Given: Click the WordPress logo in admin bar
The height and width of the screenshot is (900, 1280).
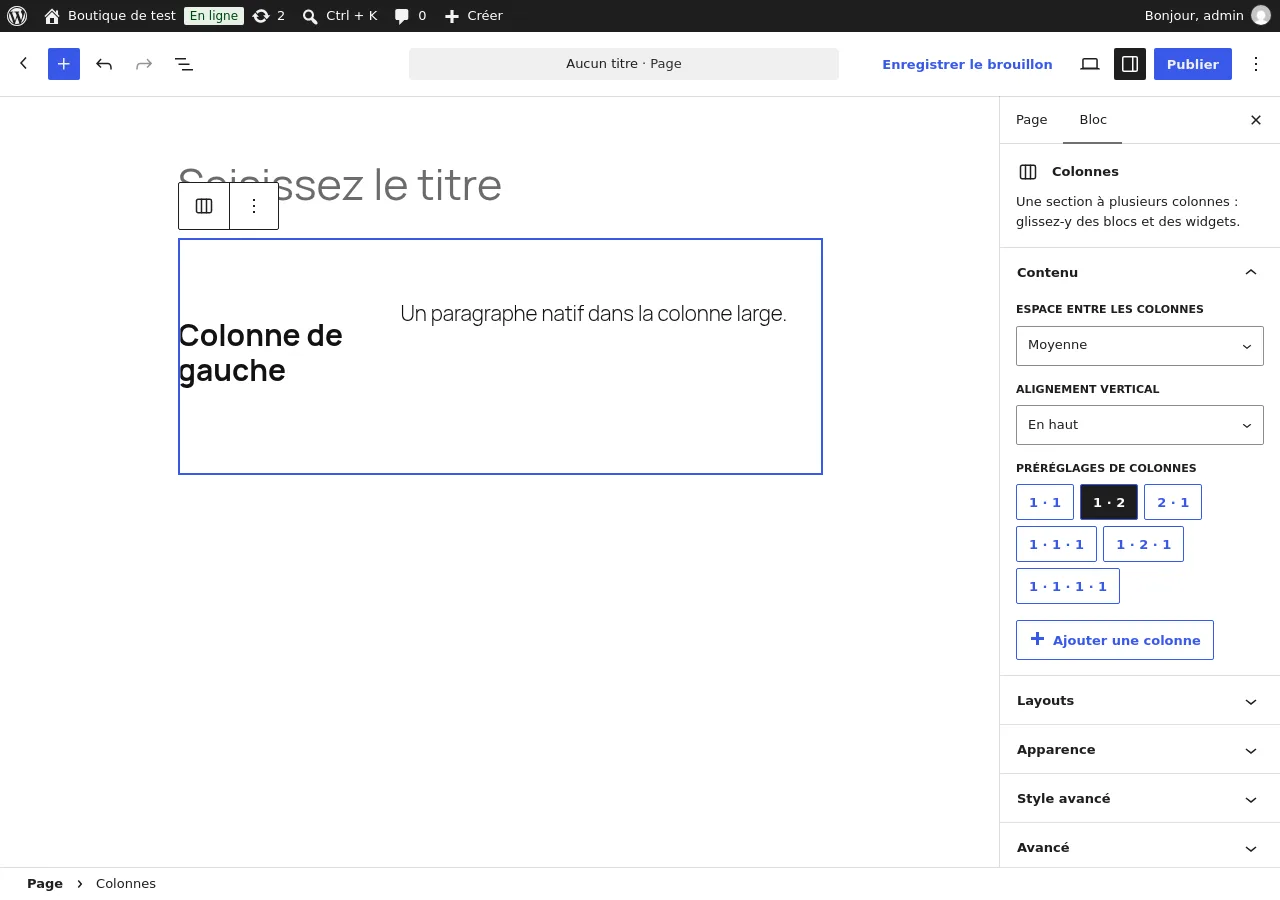Looking at the screenshot, I should [x=17, y=16].
